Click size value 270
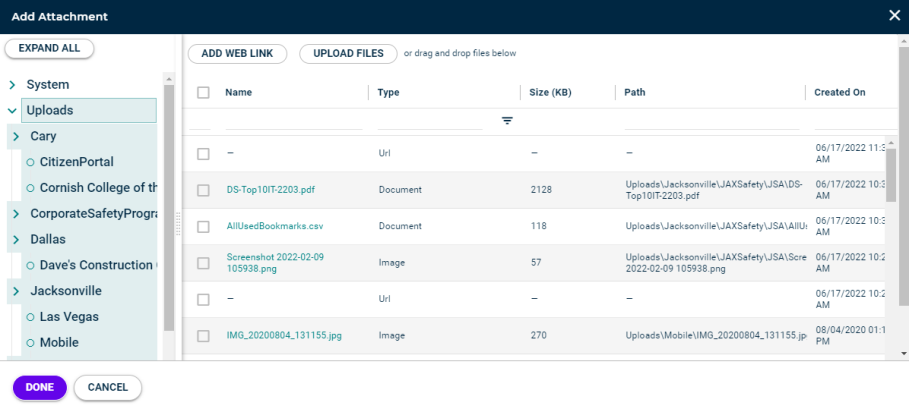The height and width of the screenshot is (412, 909). click(x=538, y=336)
